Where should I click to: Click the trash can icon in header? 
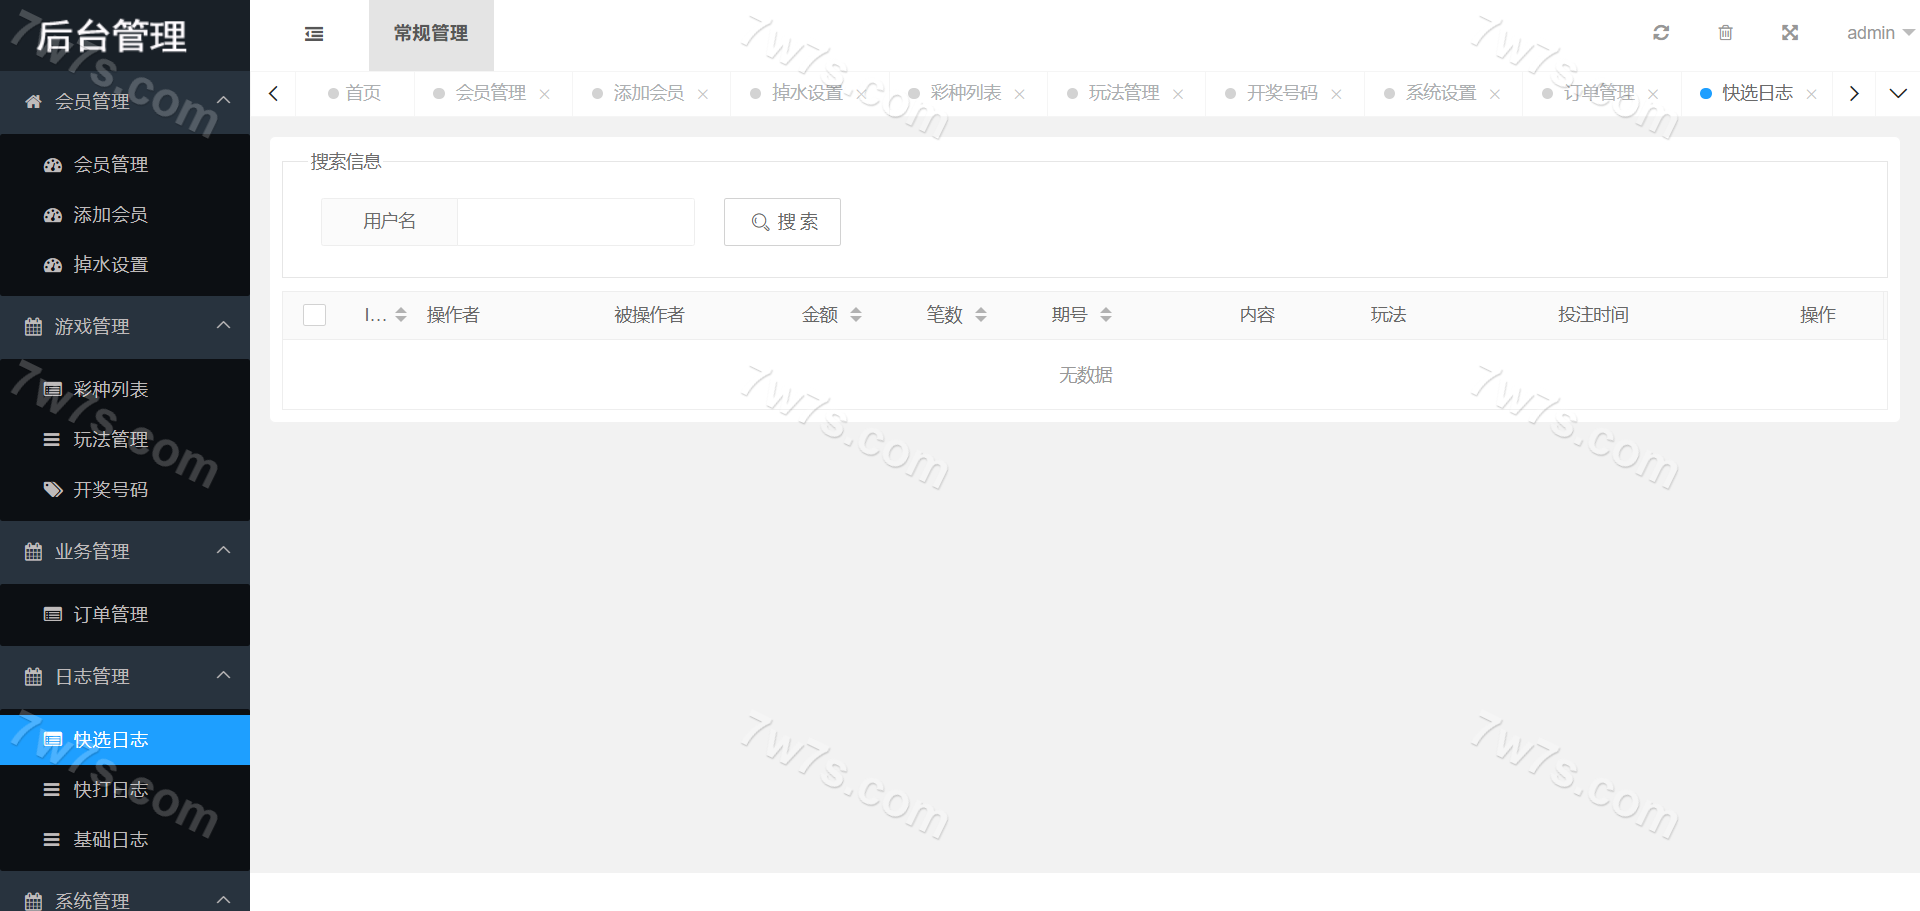[x=1725, y=33]
